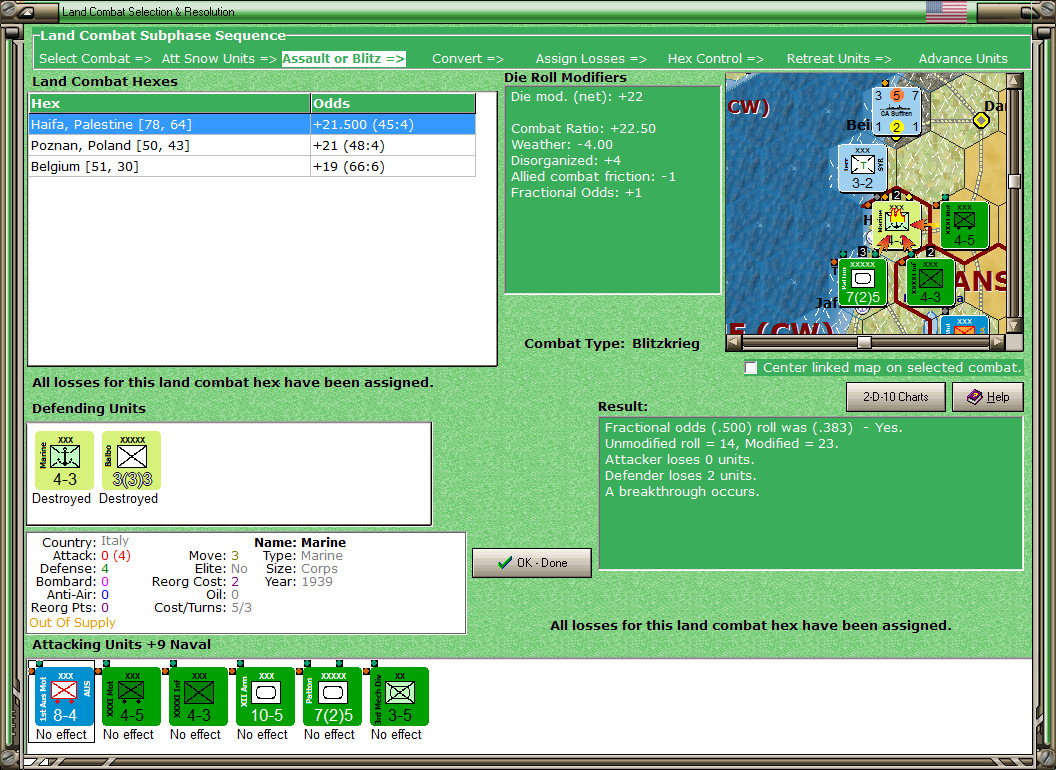Select the 1st Aus Mot 8-4 attacking unit
The image size is (1056, 770).
pos(65,697)
